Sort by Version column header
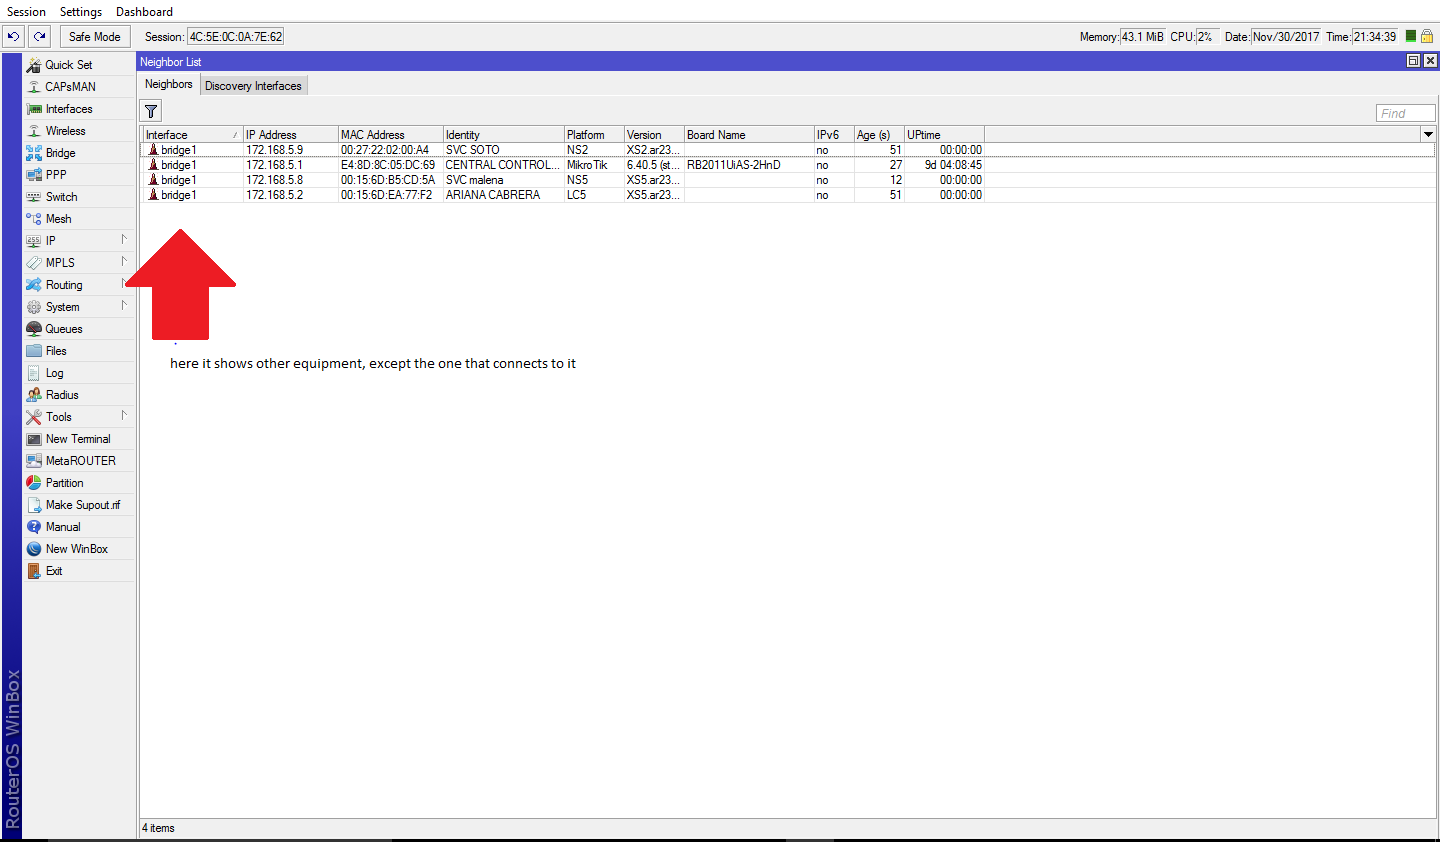This screenshot has height=842, width=1440. point(654,134)
